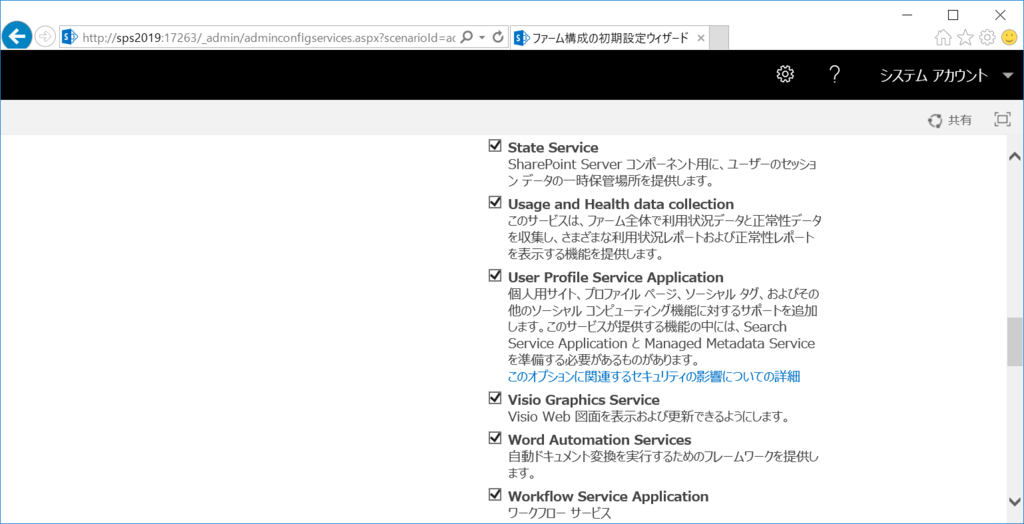The width and height of the screenshot is (1024, 524).
Task: Click the Word Automation Services label
Action: click(x=600, y=440)
